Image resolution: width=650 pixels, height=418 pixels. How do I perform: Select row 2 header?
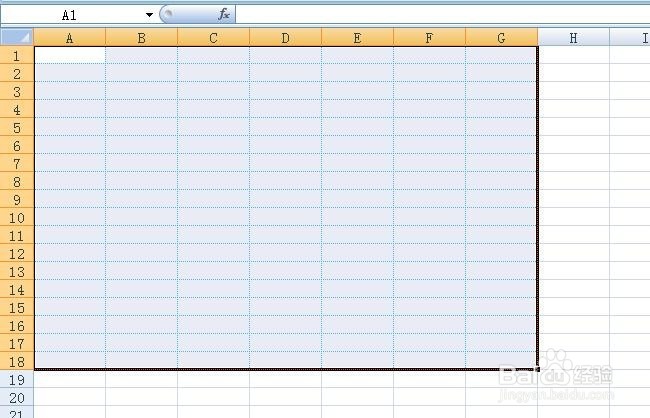(x=17, y=73)
